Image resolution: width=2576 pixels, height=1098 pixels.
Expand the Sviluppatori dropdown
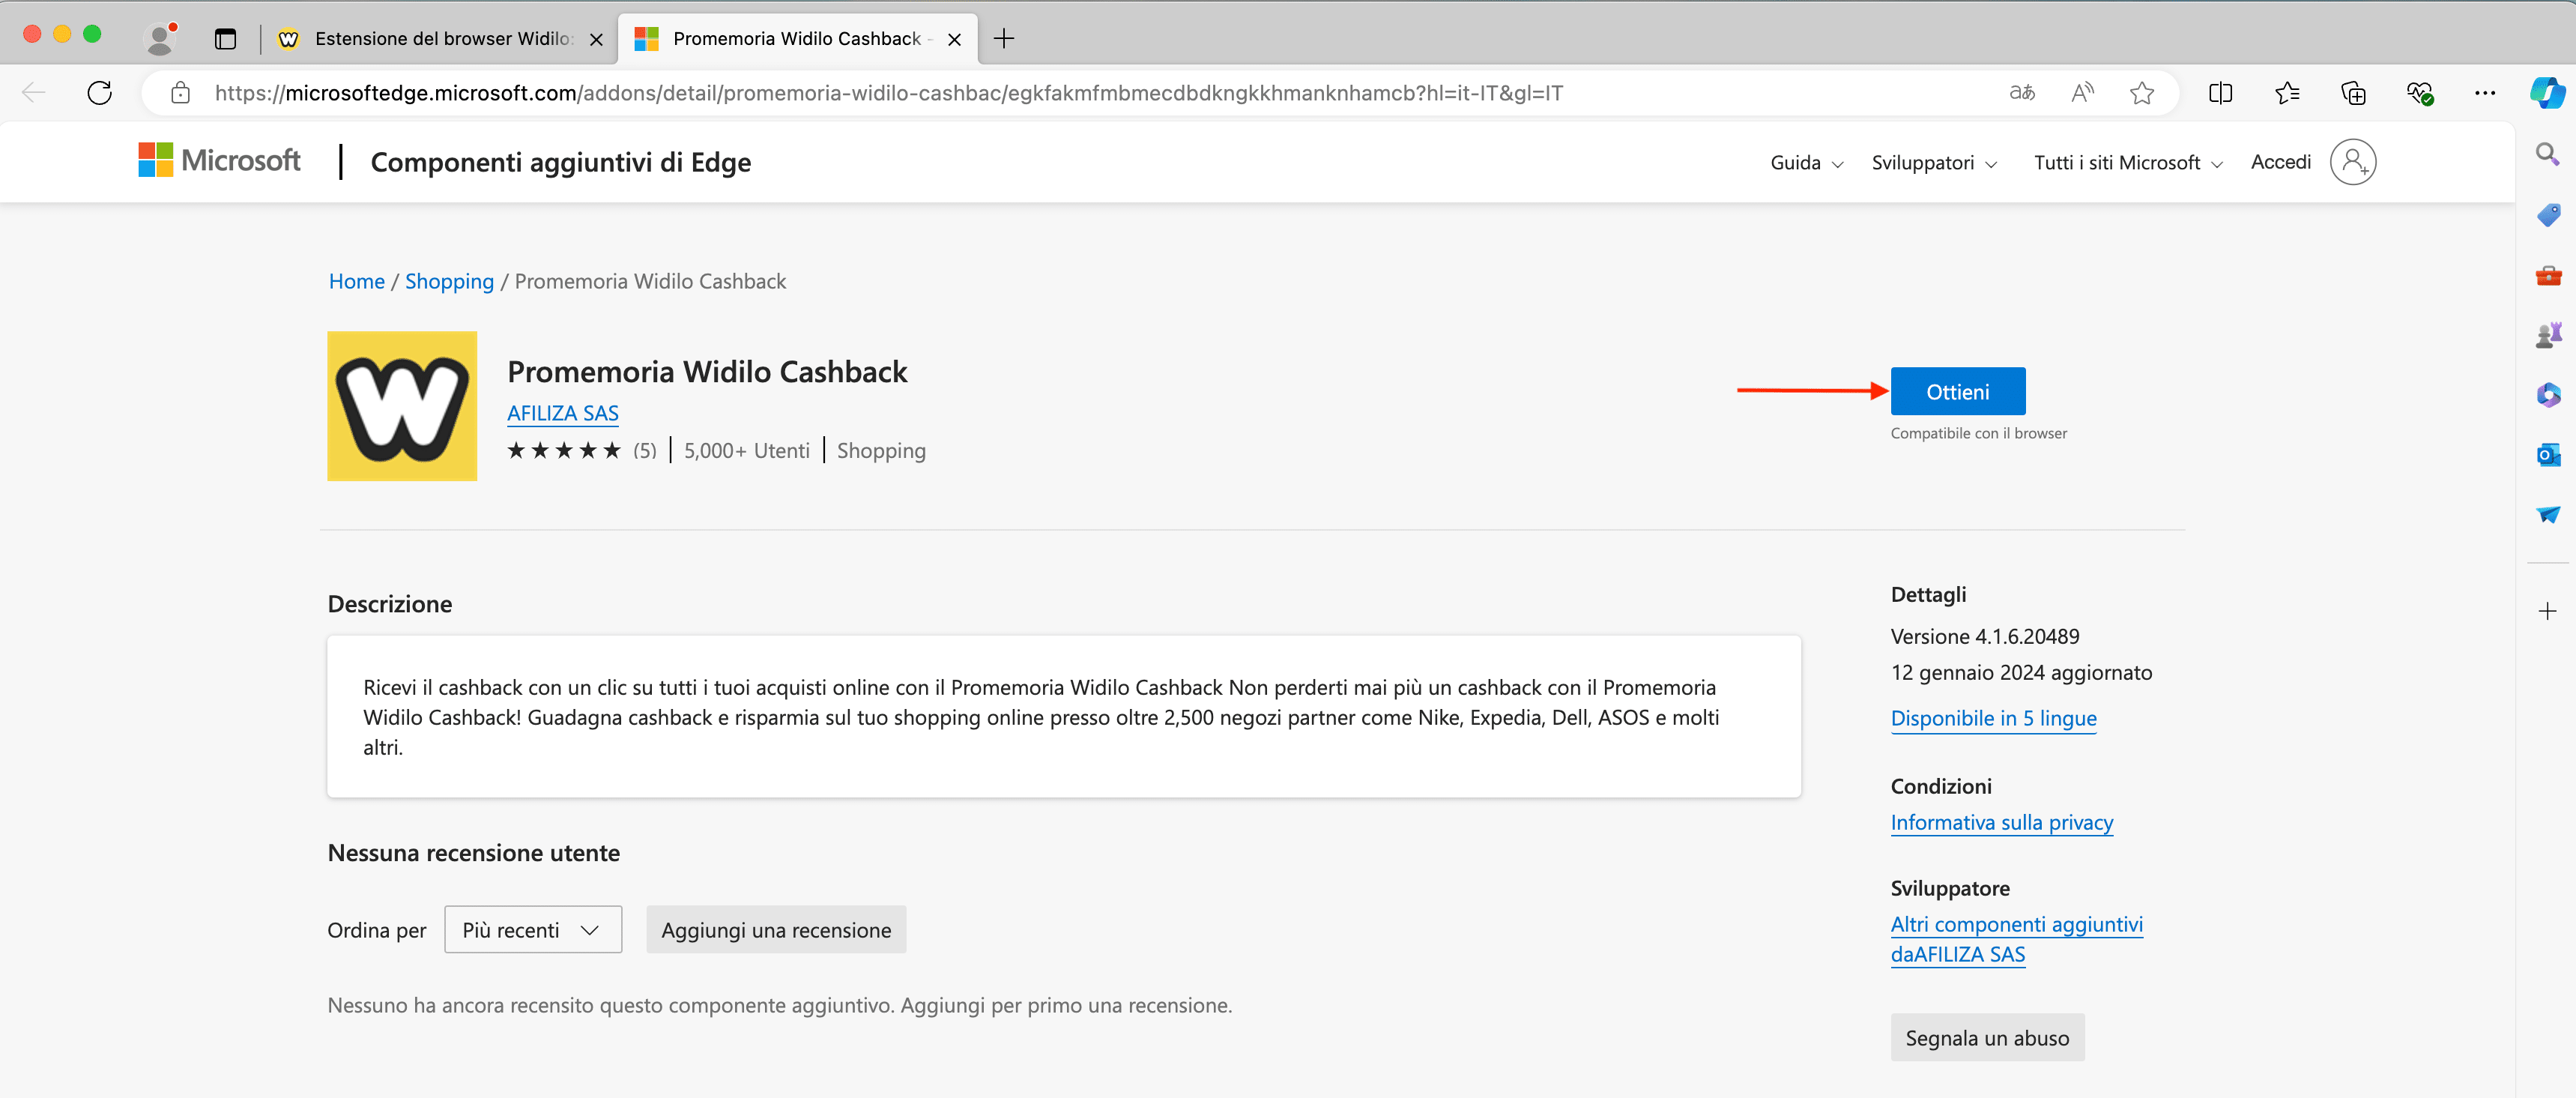1933,163
